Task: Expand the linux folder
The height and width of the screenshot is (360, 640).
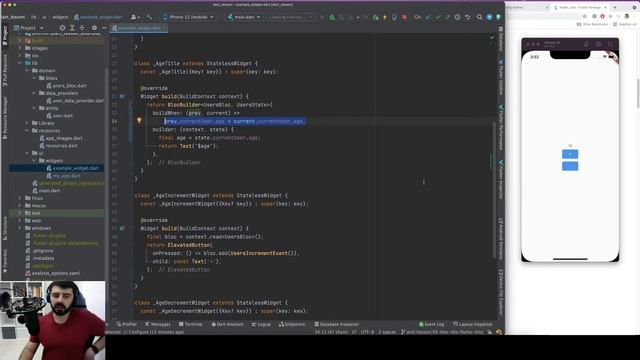Action: 20,198
